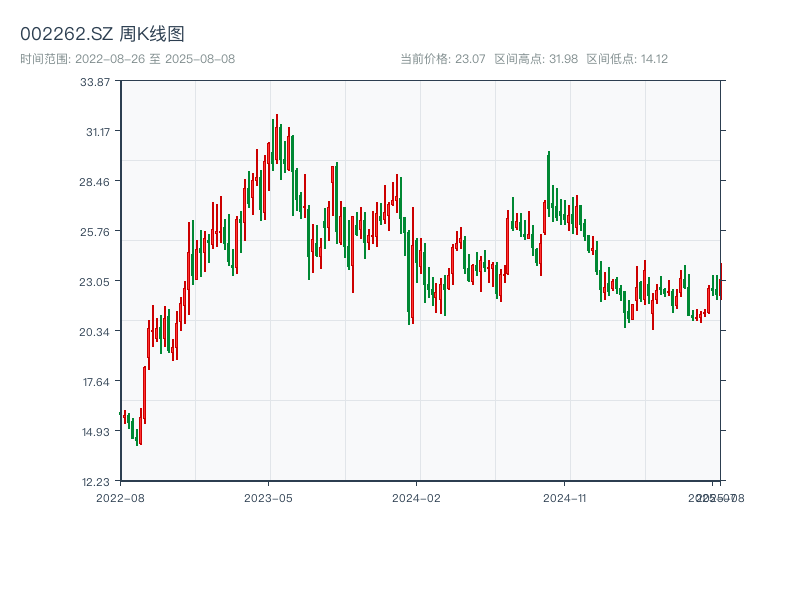Click the 25.76 y-axis price label
800x600 pixels.
pos(95,232)
